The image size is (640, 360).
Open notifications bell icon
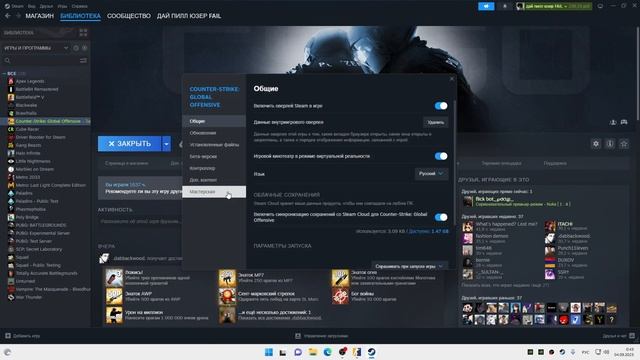click(x=504, y=6)
